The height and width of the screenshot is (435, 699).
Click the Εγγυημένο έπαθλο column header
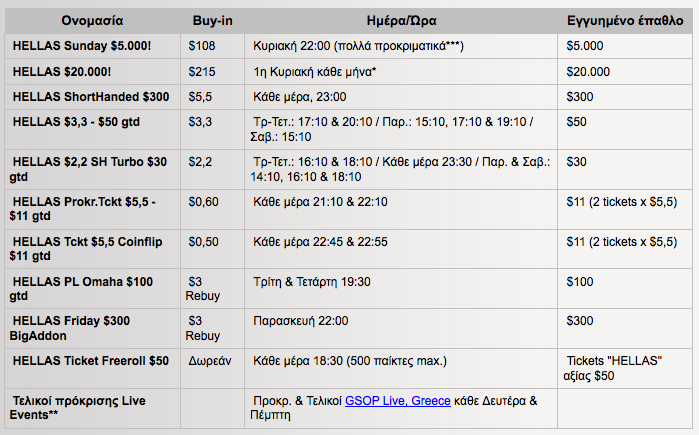(x=625, y=21)
